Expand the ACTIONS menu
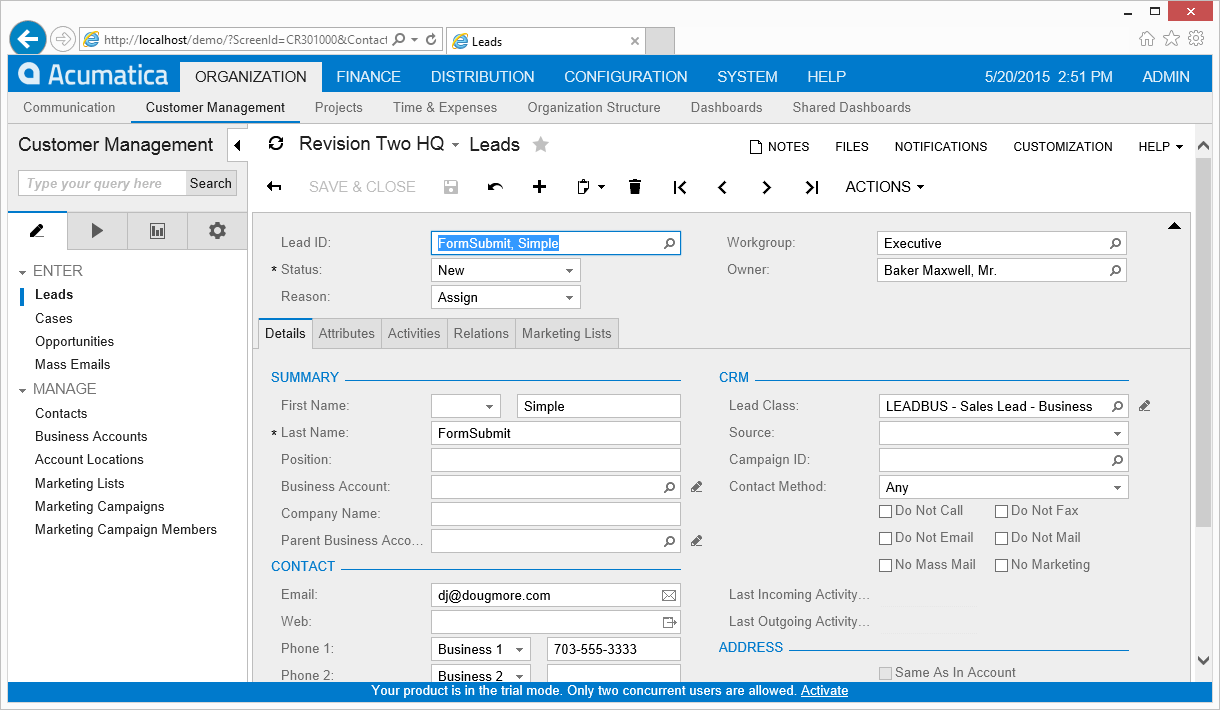Image resolution: width=1220 pixels, height=710 pixels. (884, 187)
